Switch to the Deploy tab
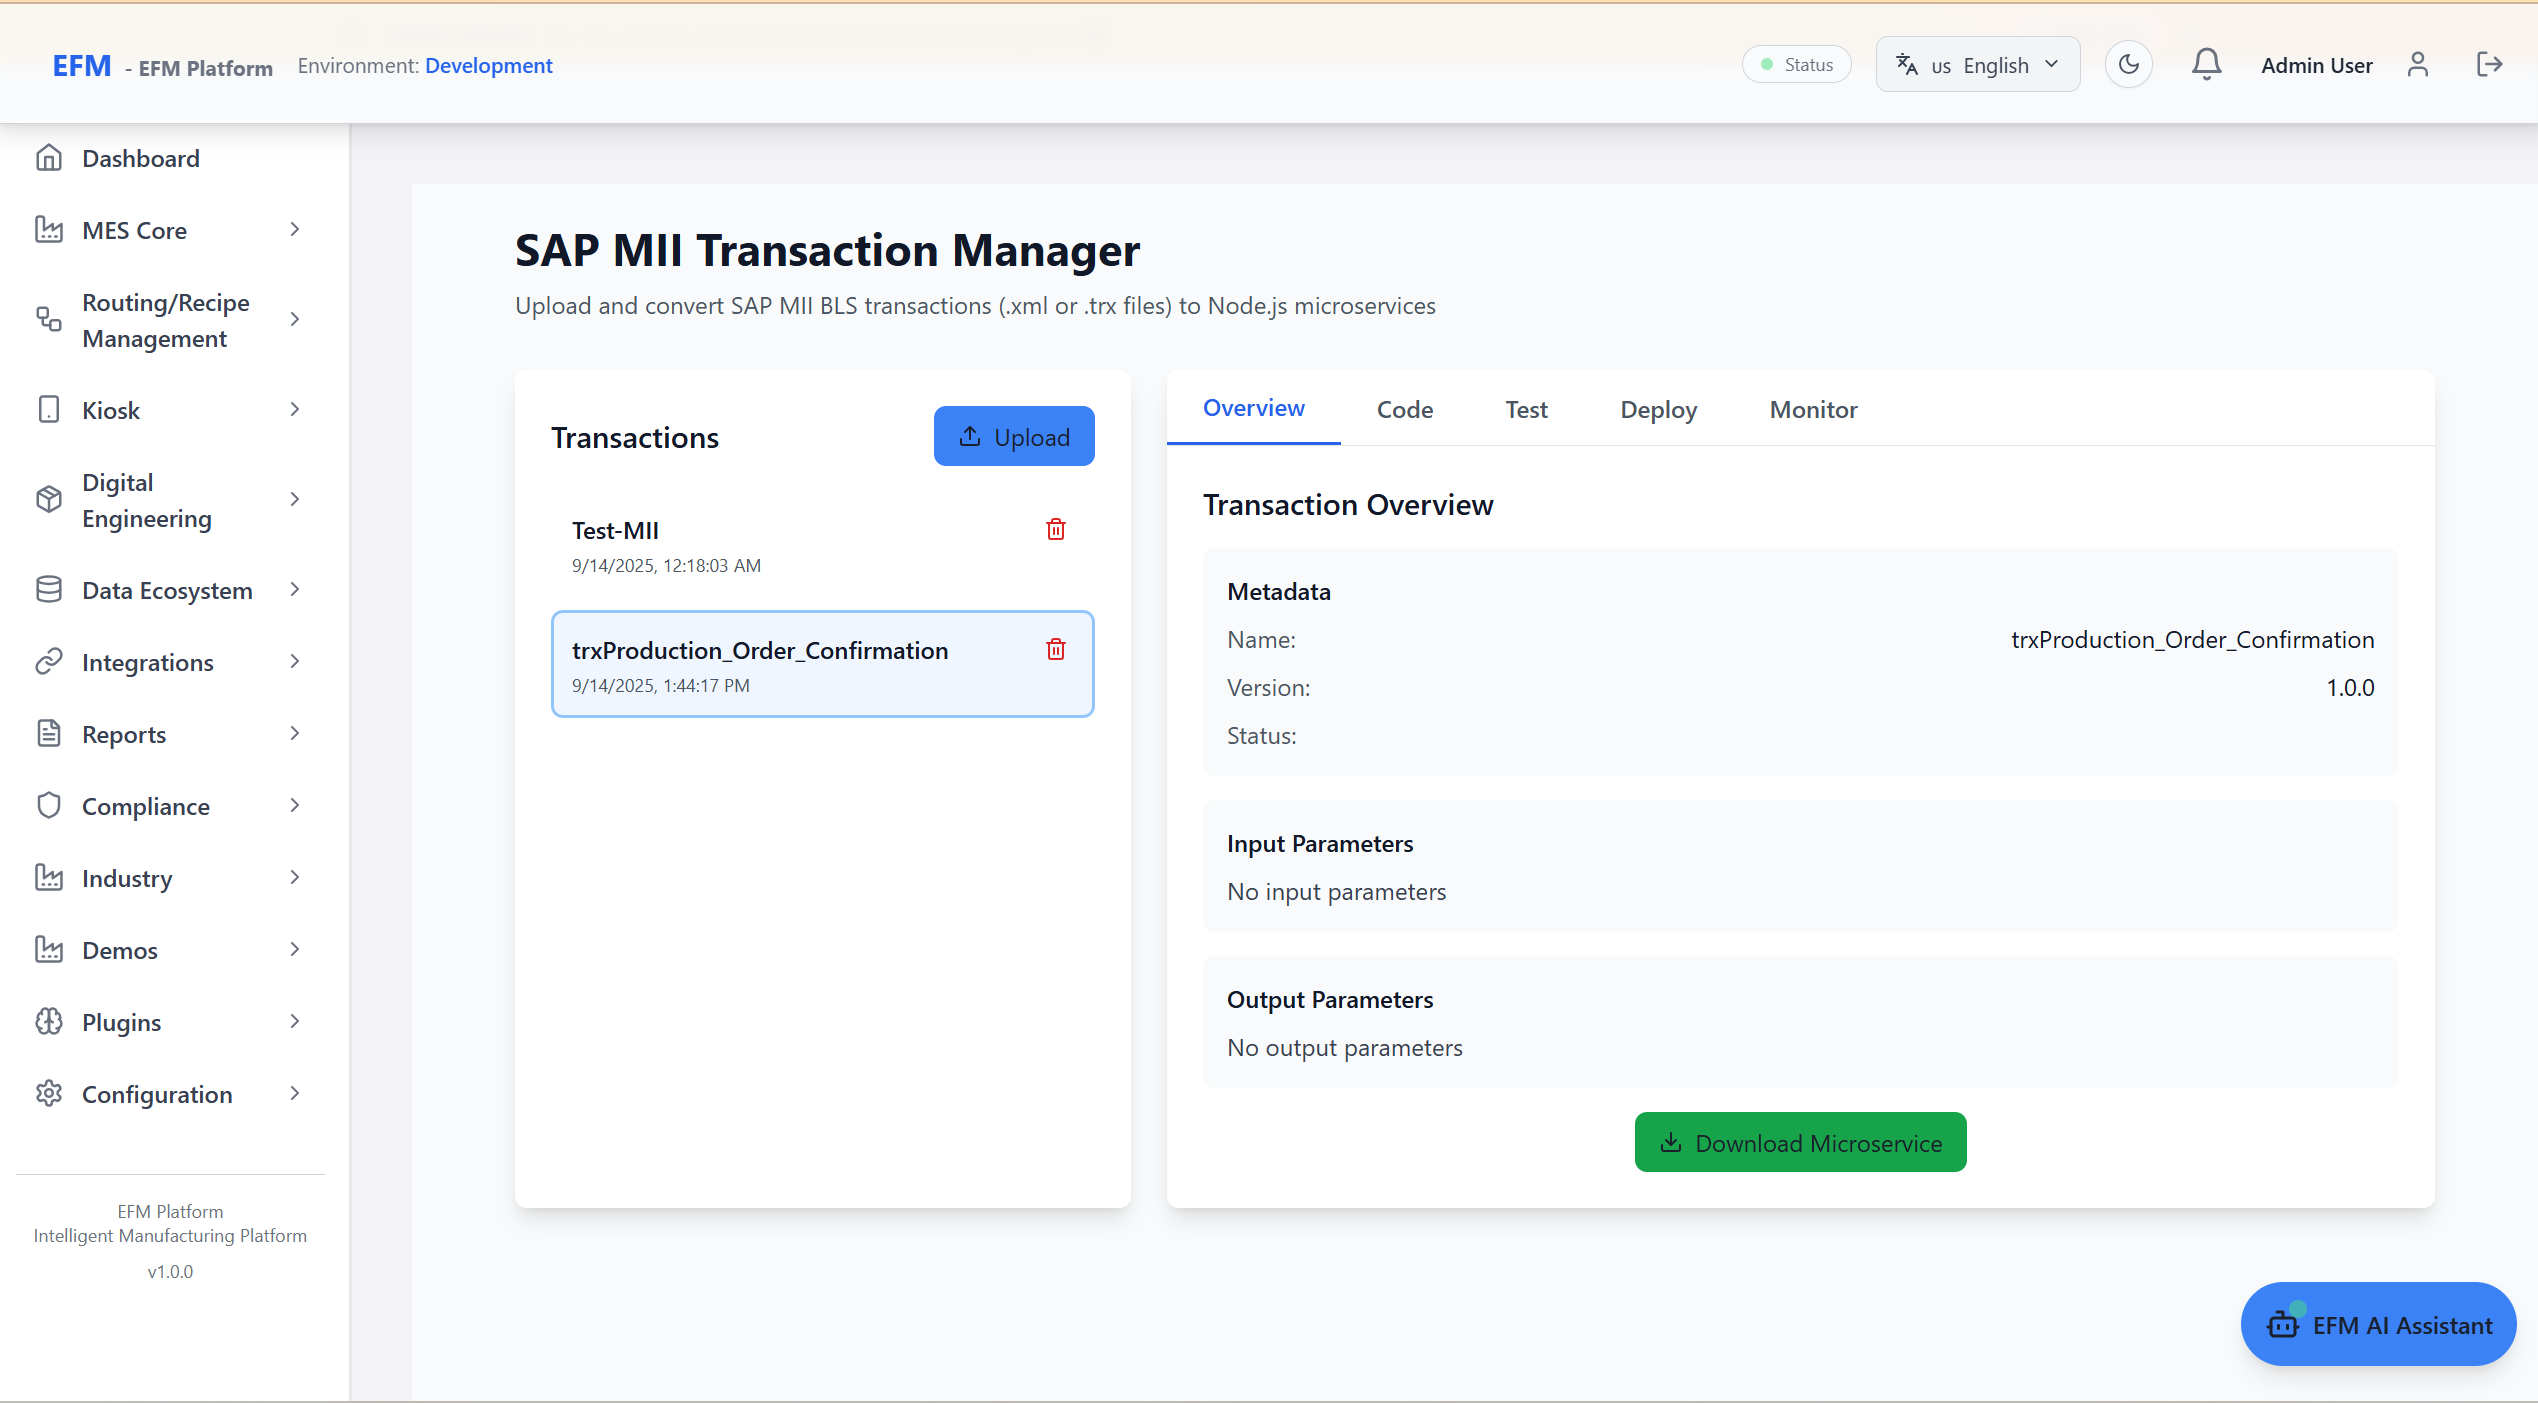 coord(1658,409)
